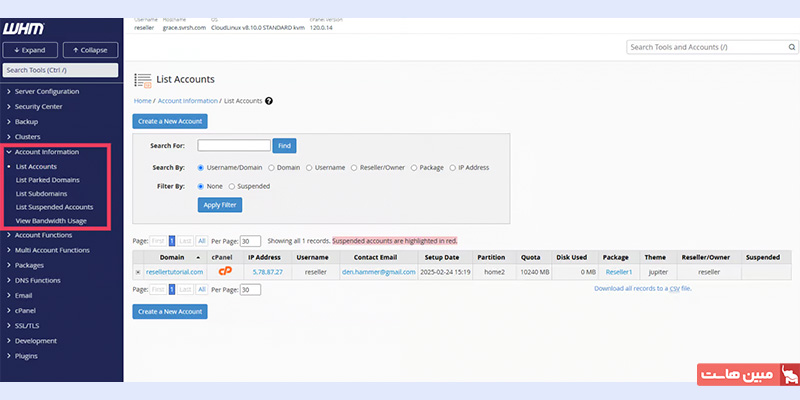
Task: Collapse the Account Information section
Action: pos(46,152)
